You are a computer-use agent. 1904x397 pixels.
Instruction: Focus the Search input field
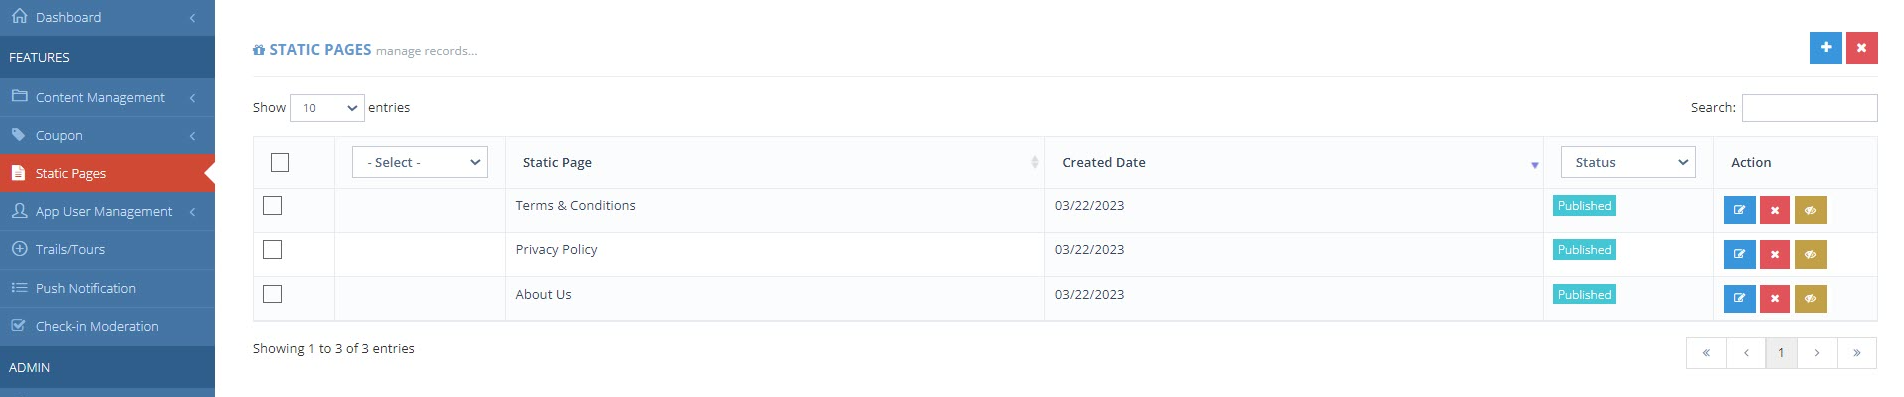(1809, 108)
